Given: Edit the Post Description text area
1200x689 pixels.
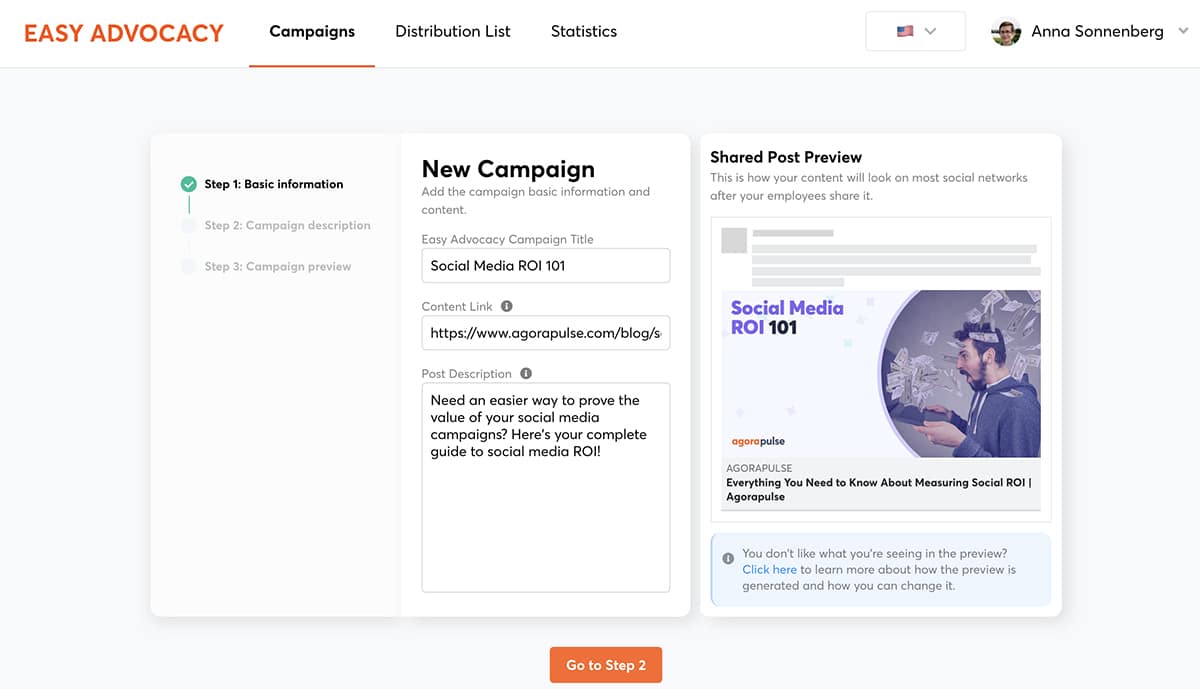Looking at the screenshot, I should (x=546, y=488).
